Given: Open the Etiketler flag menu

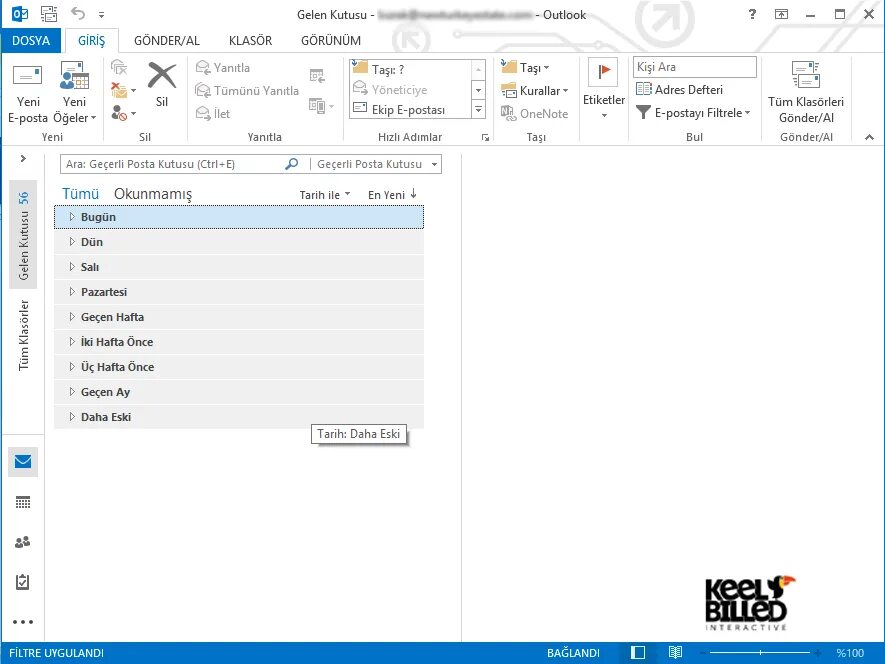Looking at the screenshot, I should tap(603, 88).
